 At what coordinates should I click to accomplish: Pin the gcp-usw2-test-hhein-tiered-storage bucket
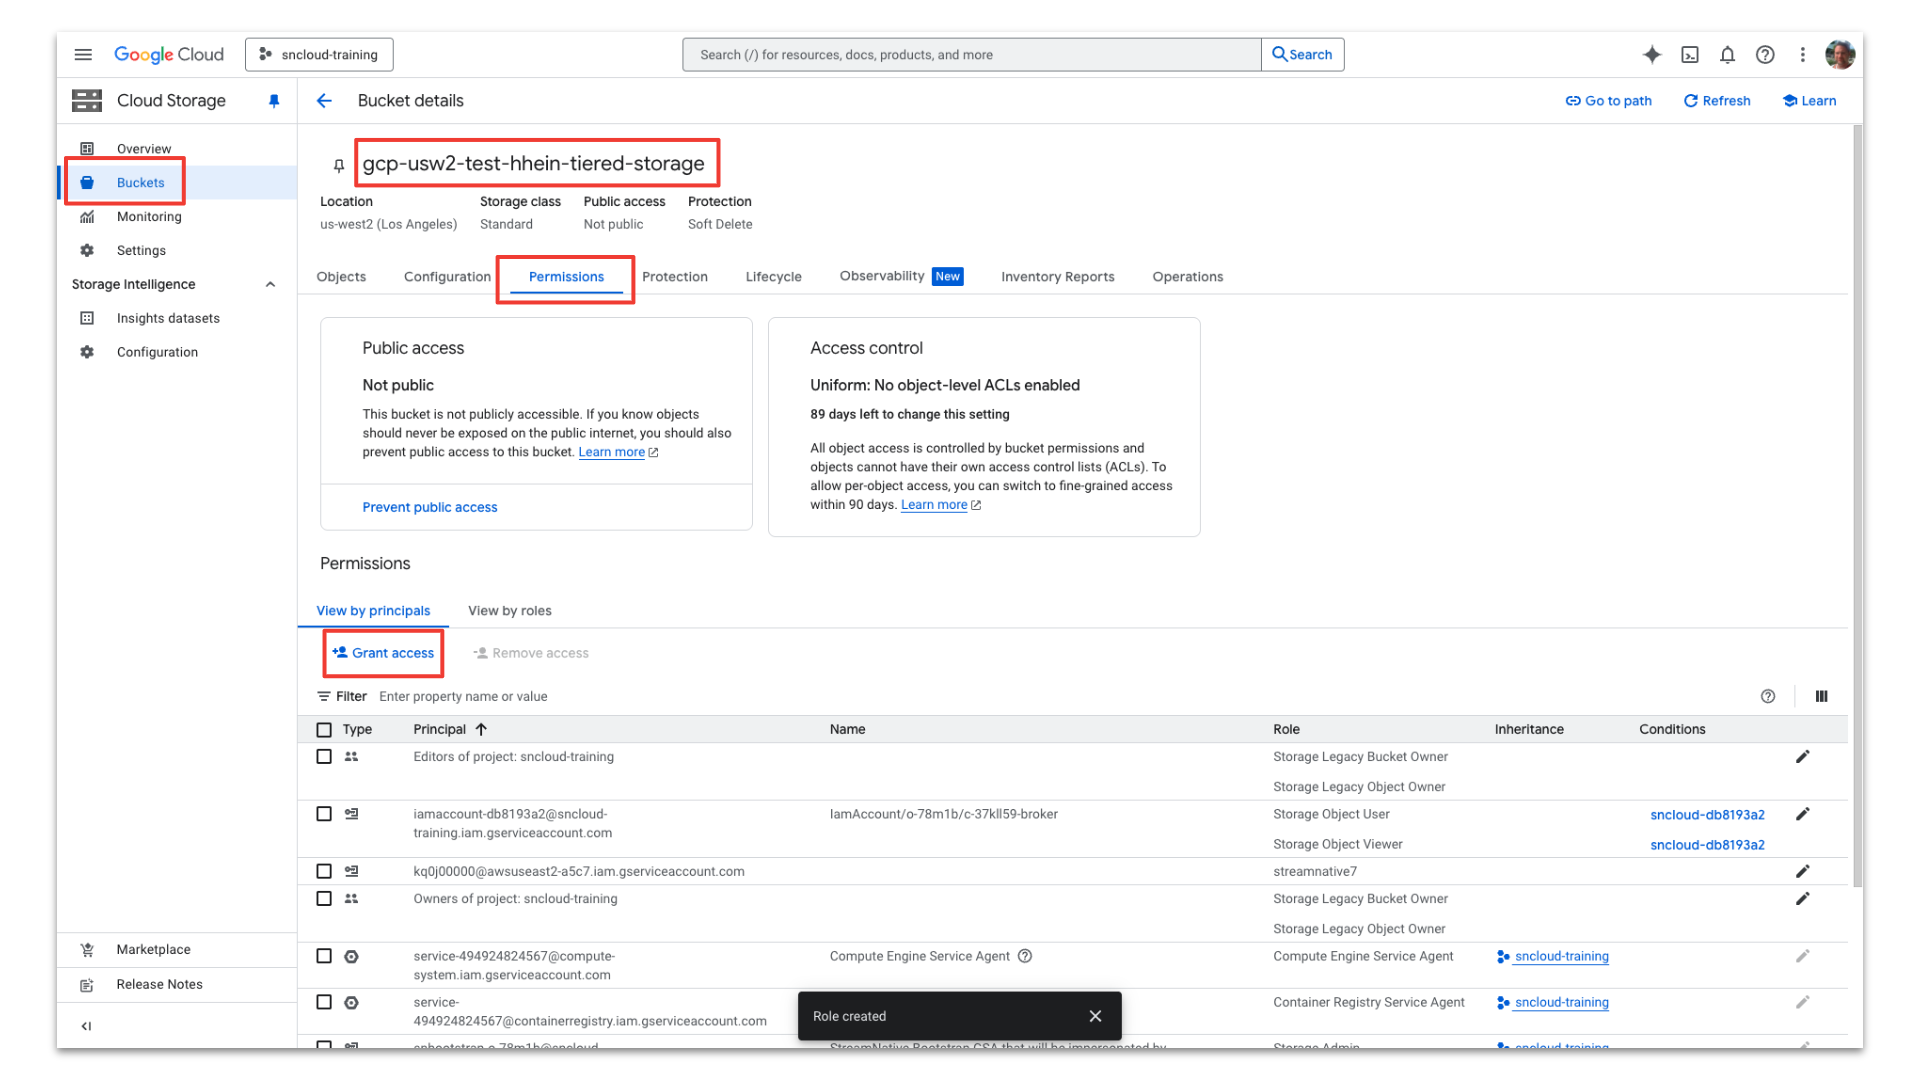click(338, 165)
